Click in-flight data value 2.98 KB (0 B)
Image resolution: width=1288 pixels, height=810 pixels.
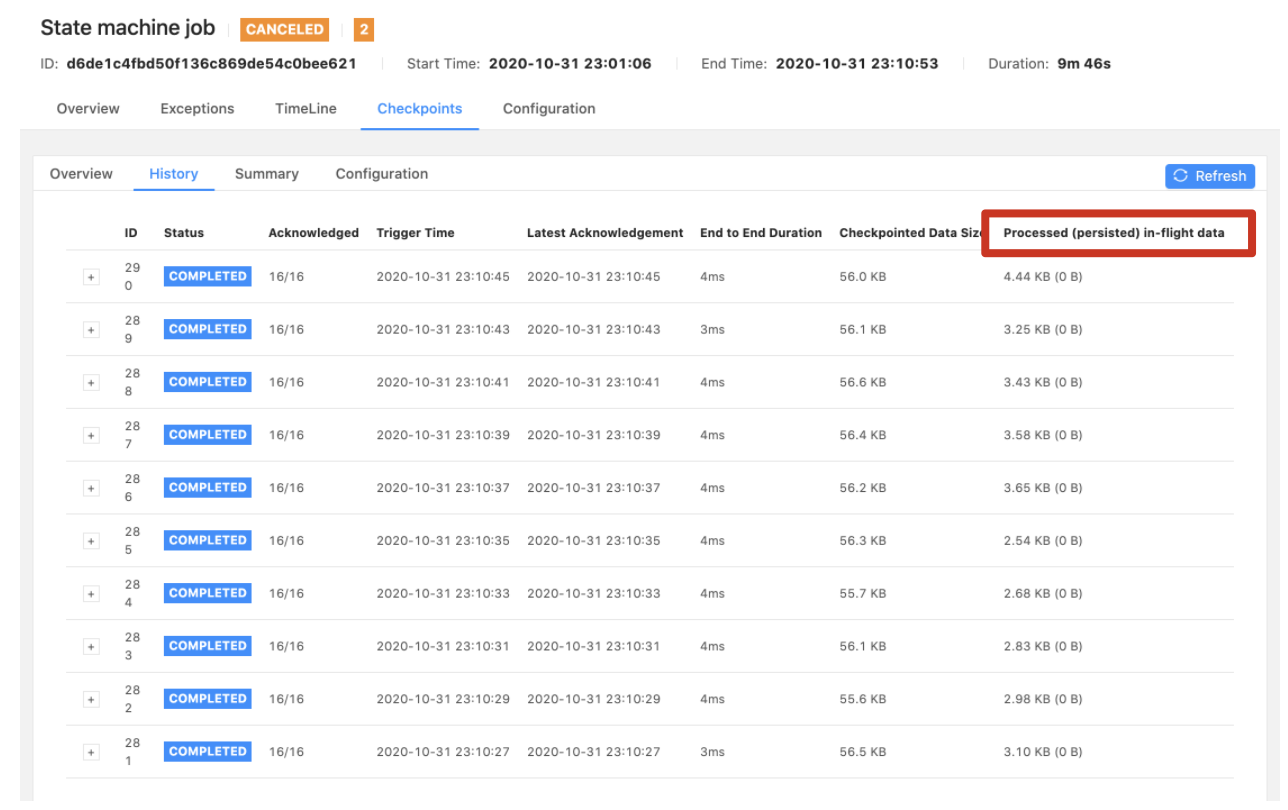tap(1043, 699)
